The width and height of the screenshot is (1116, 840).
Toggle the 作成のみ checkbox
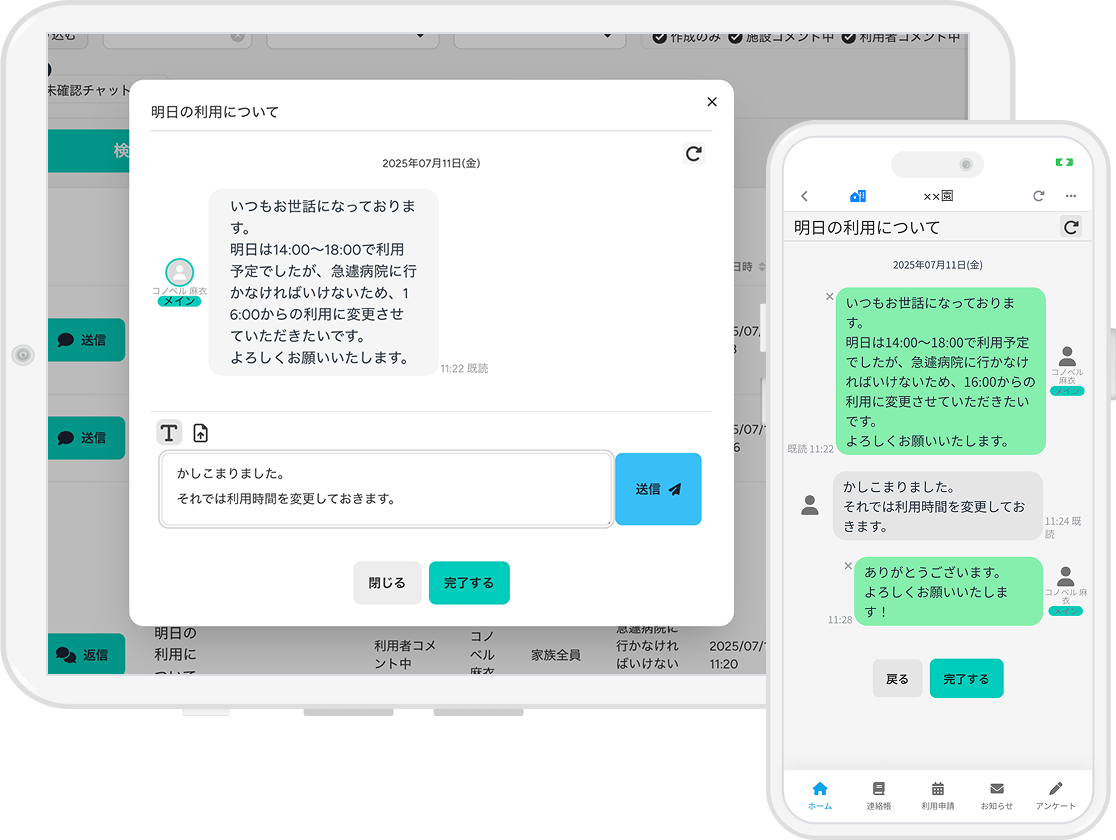pyautogui.click(x=659, y=37)
